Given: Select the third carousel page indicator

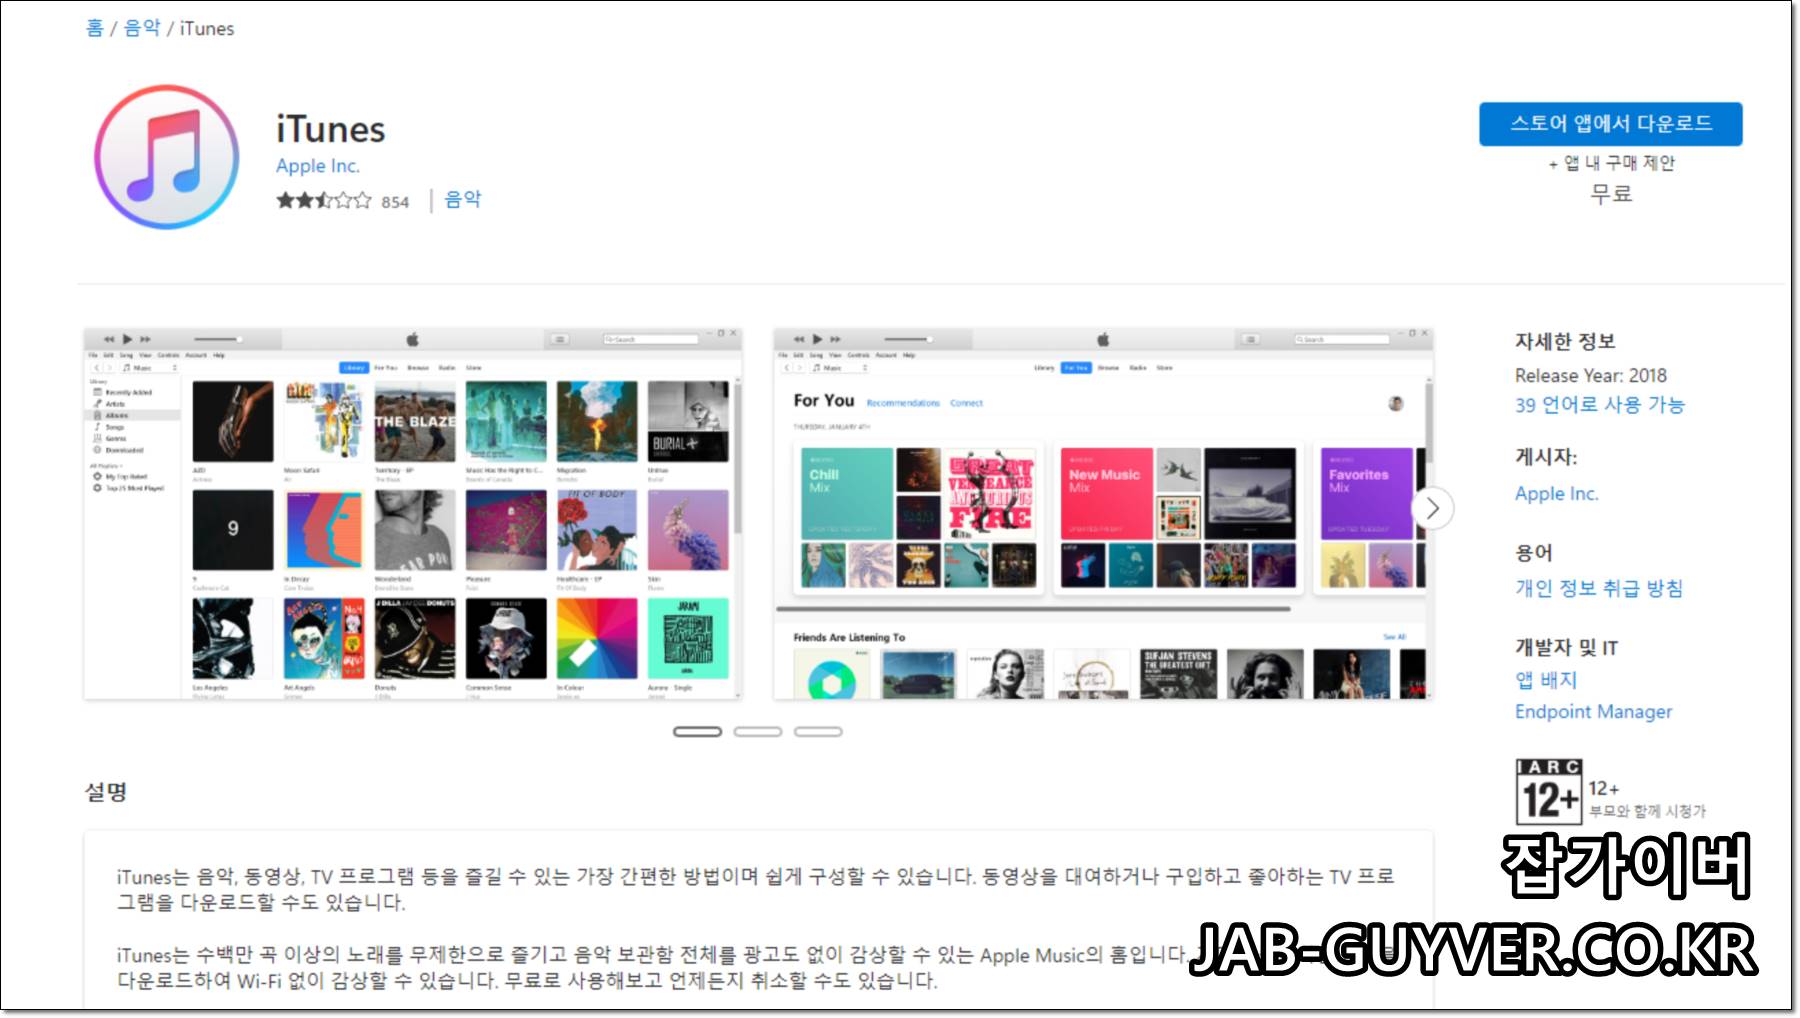Looking at the screenshot, I should click(818, 732).
